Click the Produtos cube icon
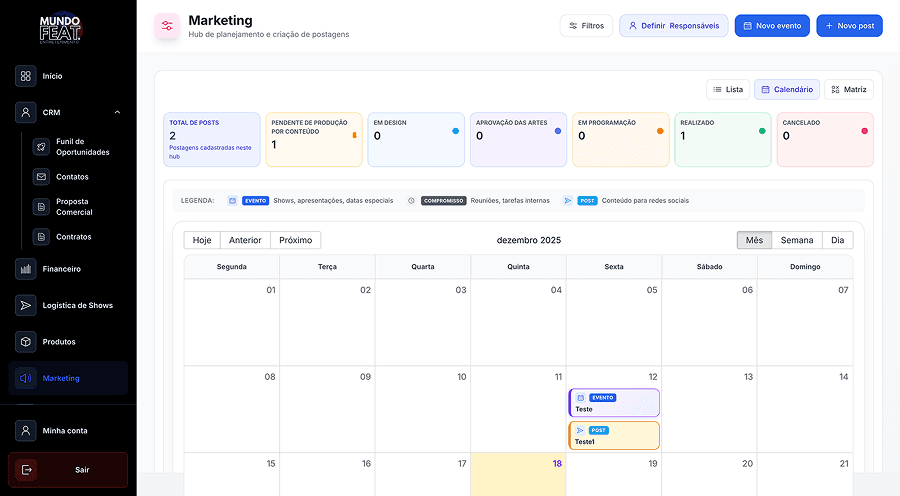900x496 pixels. (x=25, y=342)
